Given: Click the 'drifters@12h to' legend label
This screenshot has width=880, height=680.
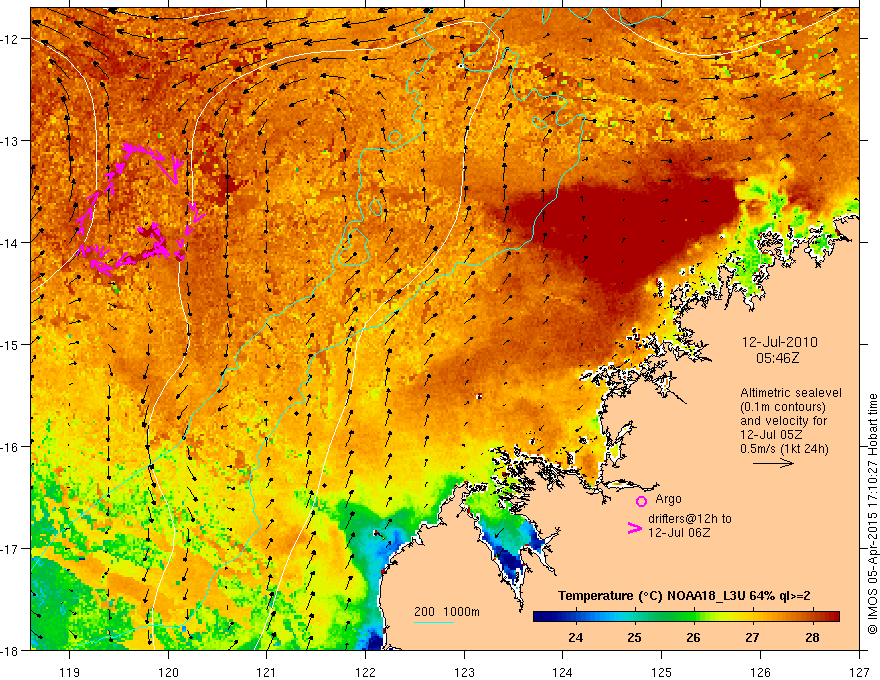Looking at the screenshot, I should click(690, 519).
